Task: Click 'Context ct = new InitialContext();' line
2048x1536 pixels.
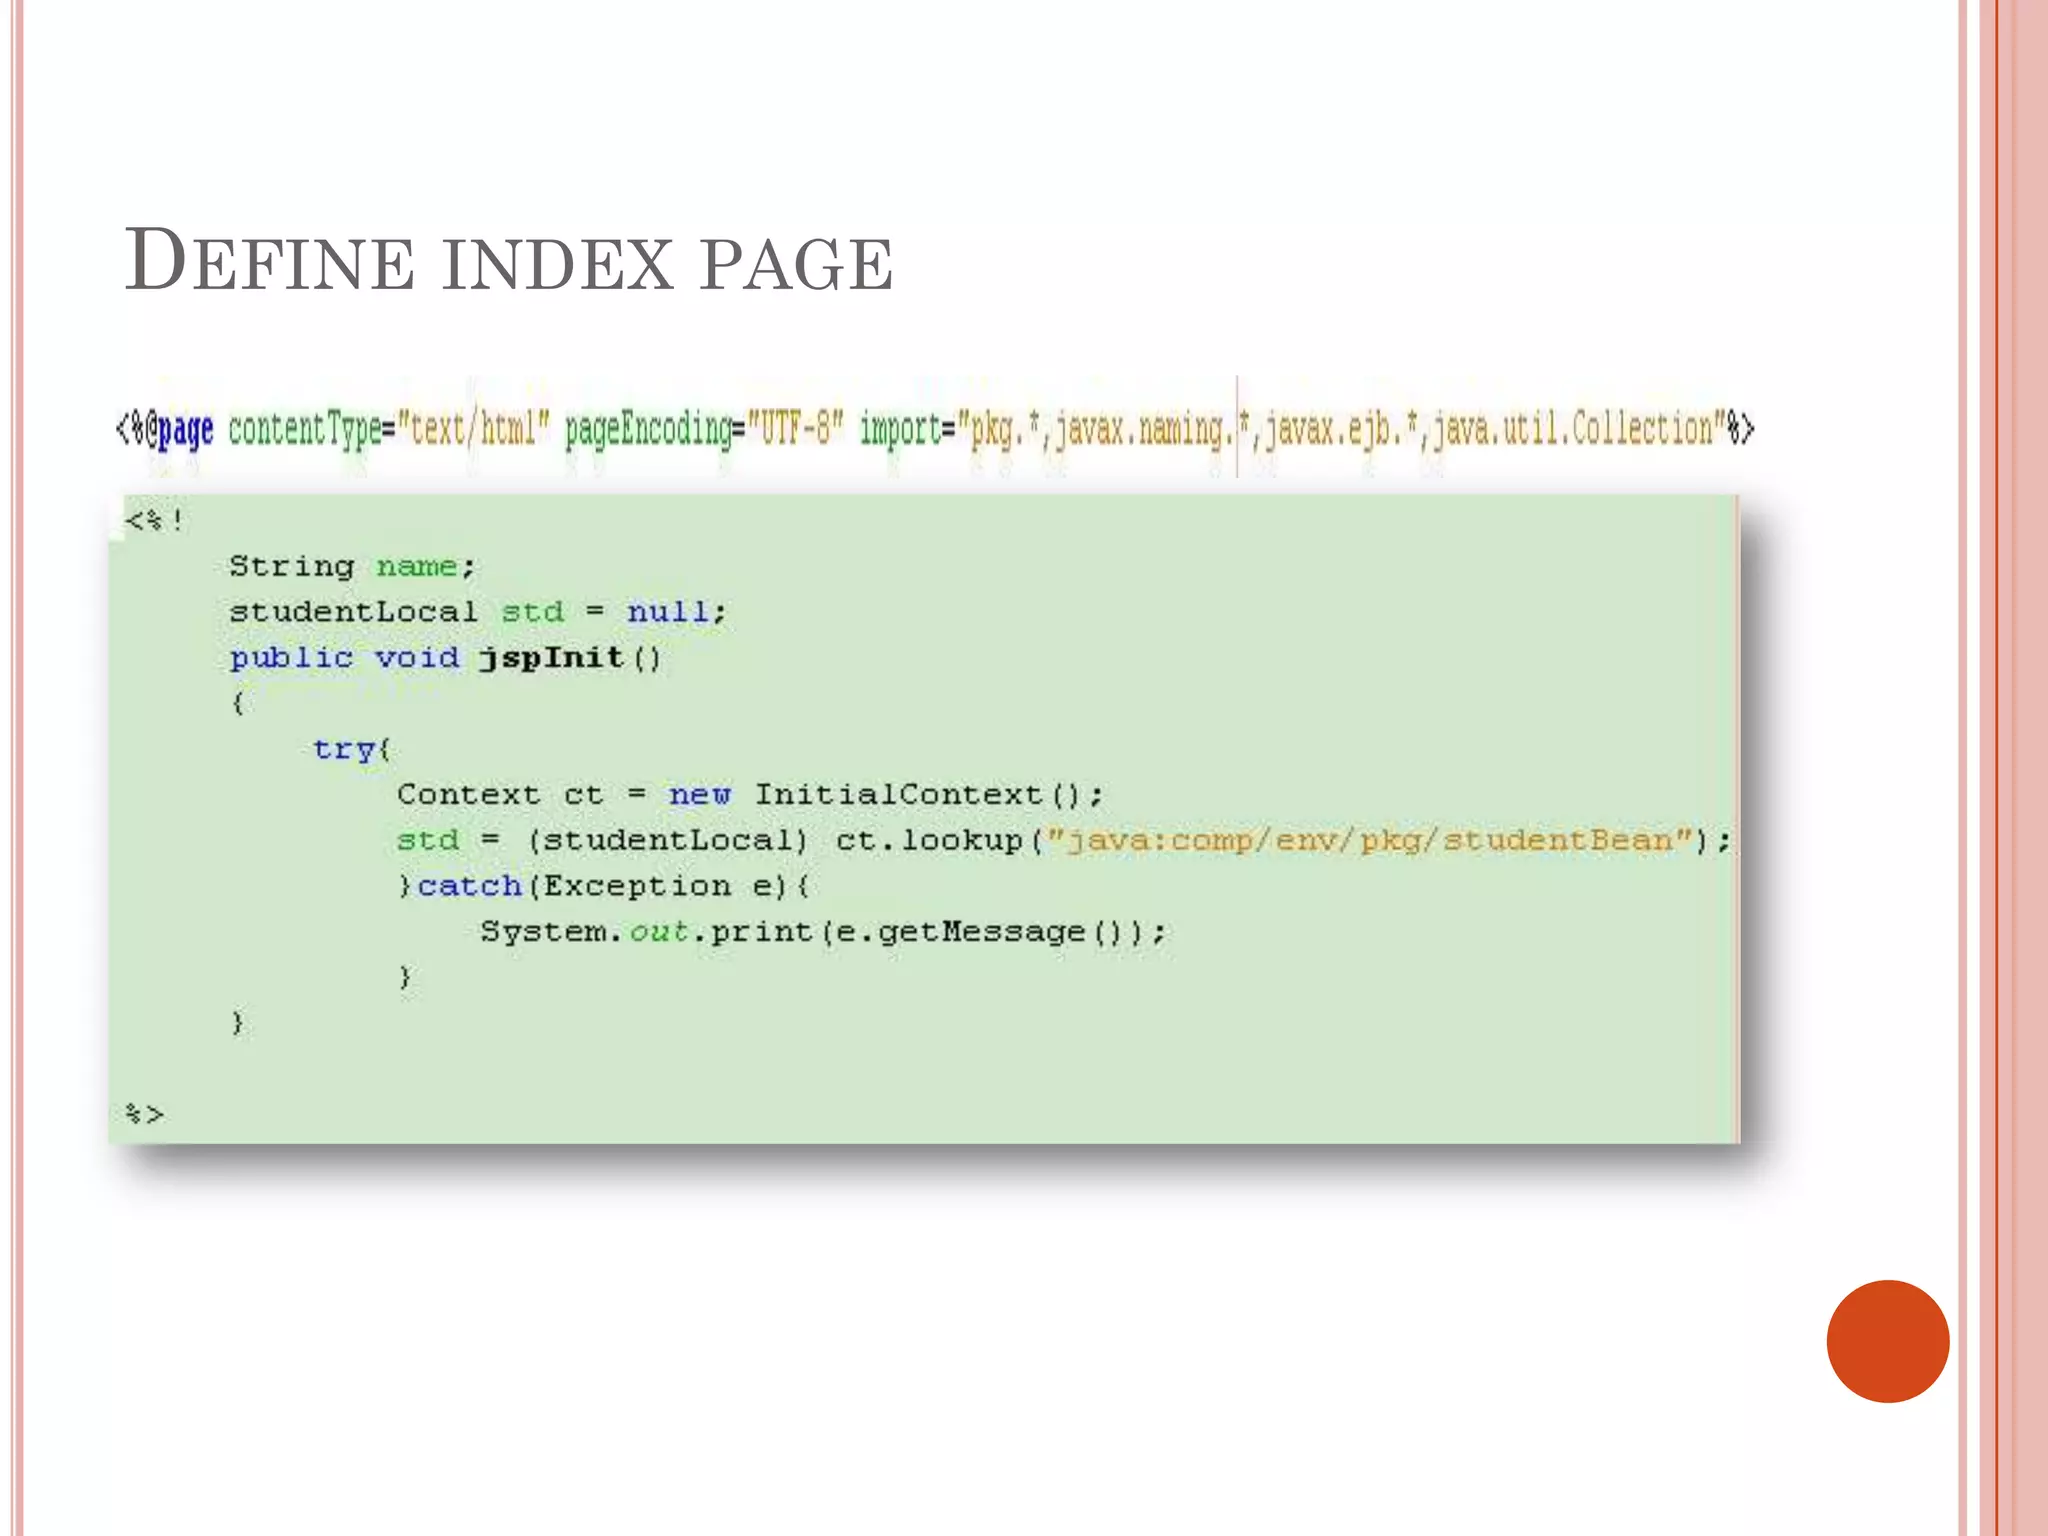Action: point(750,795)
